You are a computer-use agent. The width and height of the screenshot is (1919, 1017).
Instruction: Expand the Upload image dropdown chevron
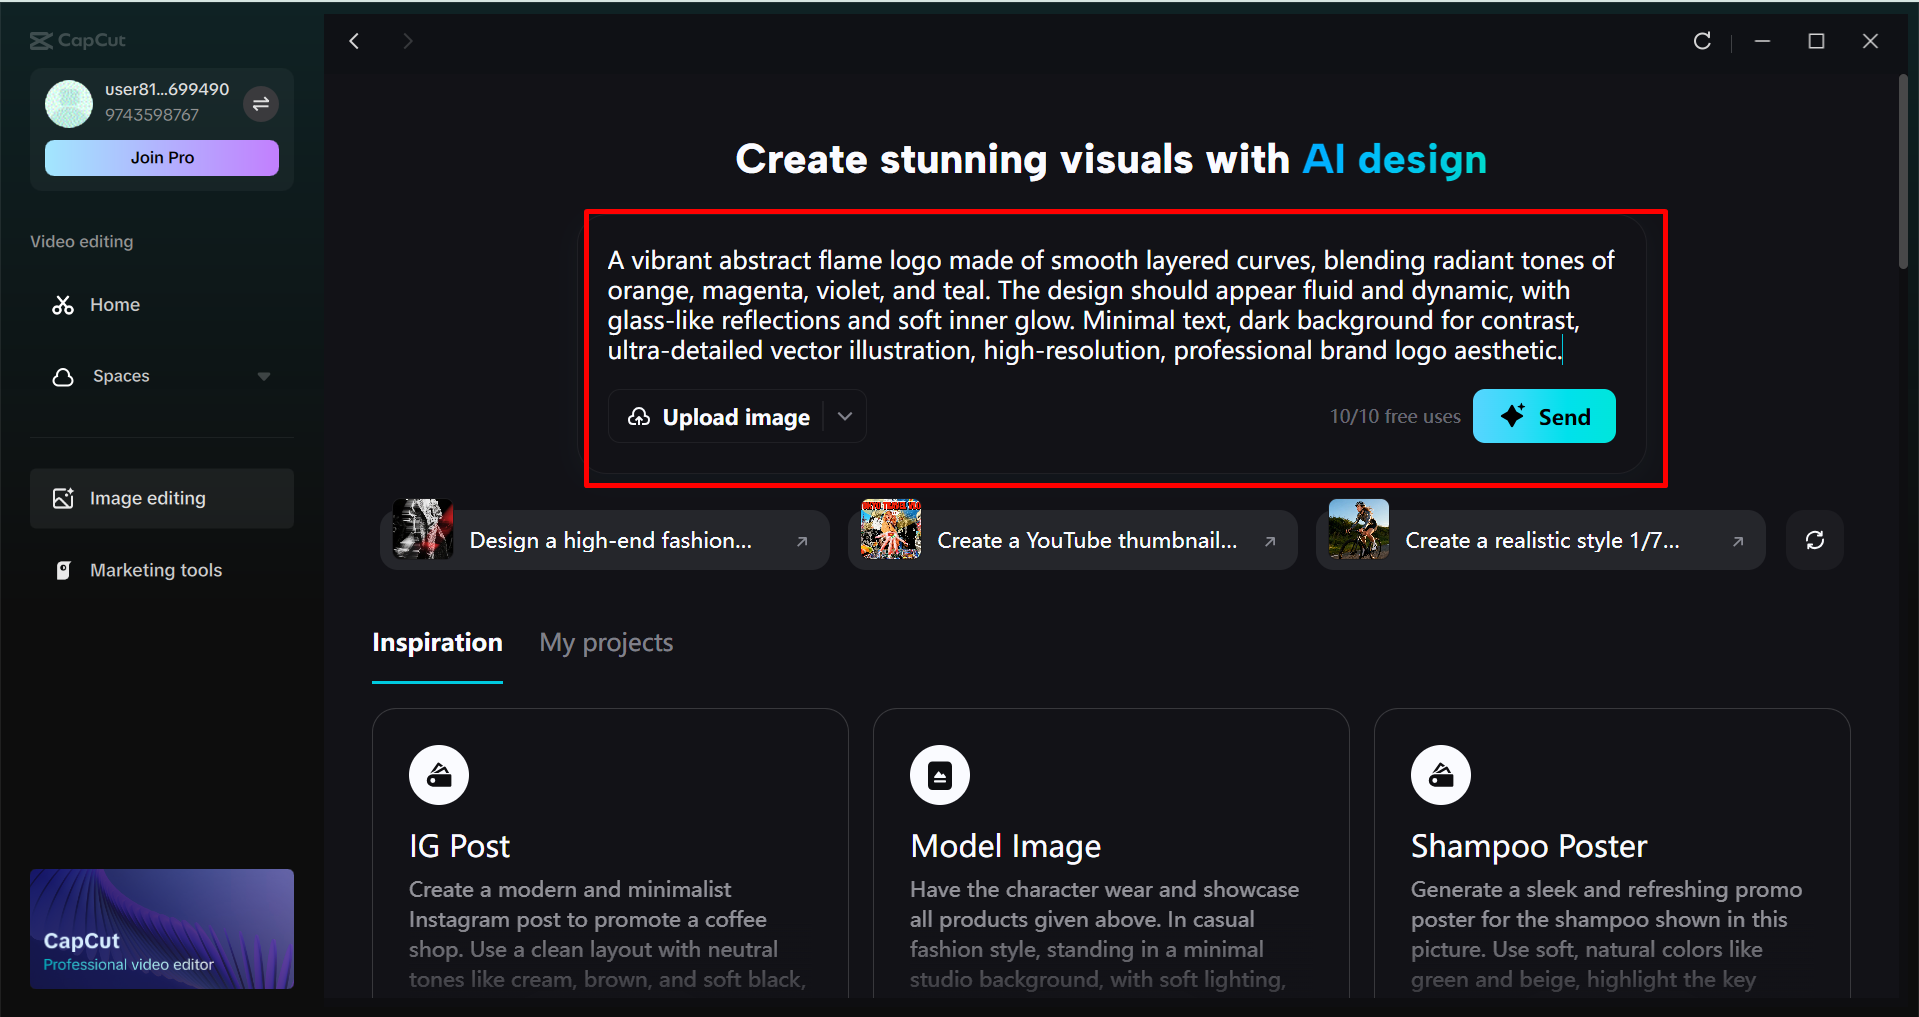tap(845, 417)
